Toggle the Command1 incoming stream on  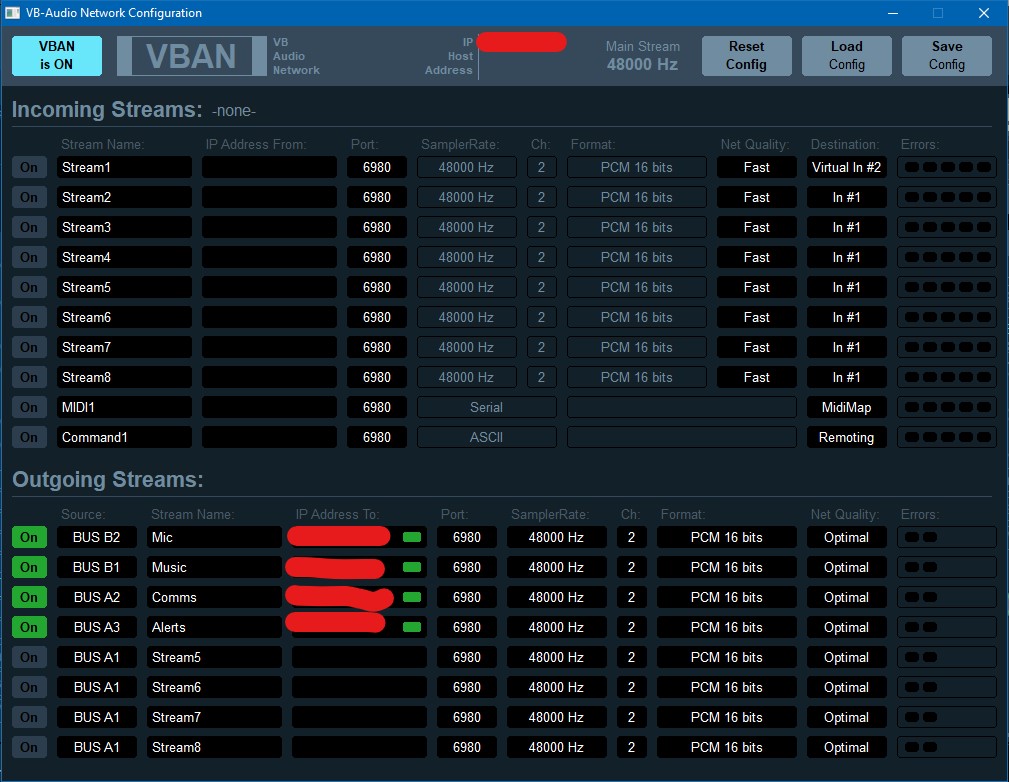tap(28, 437)
